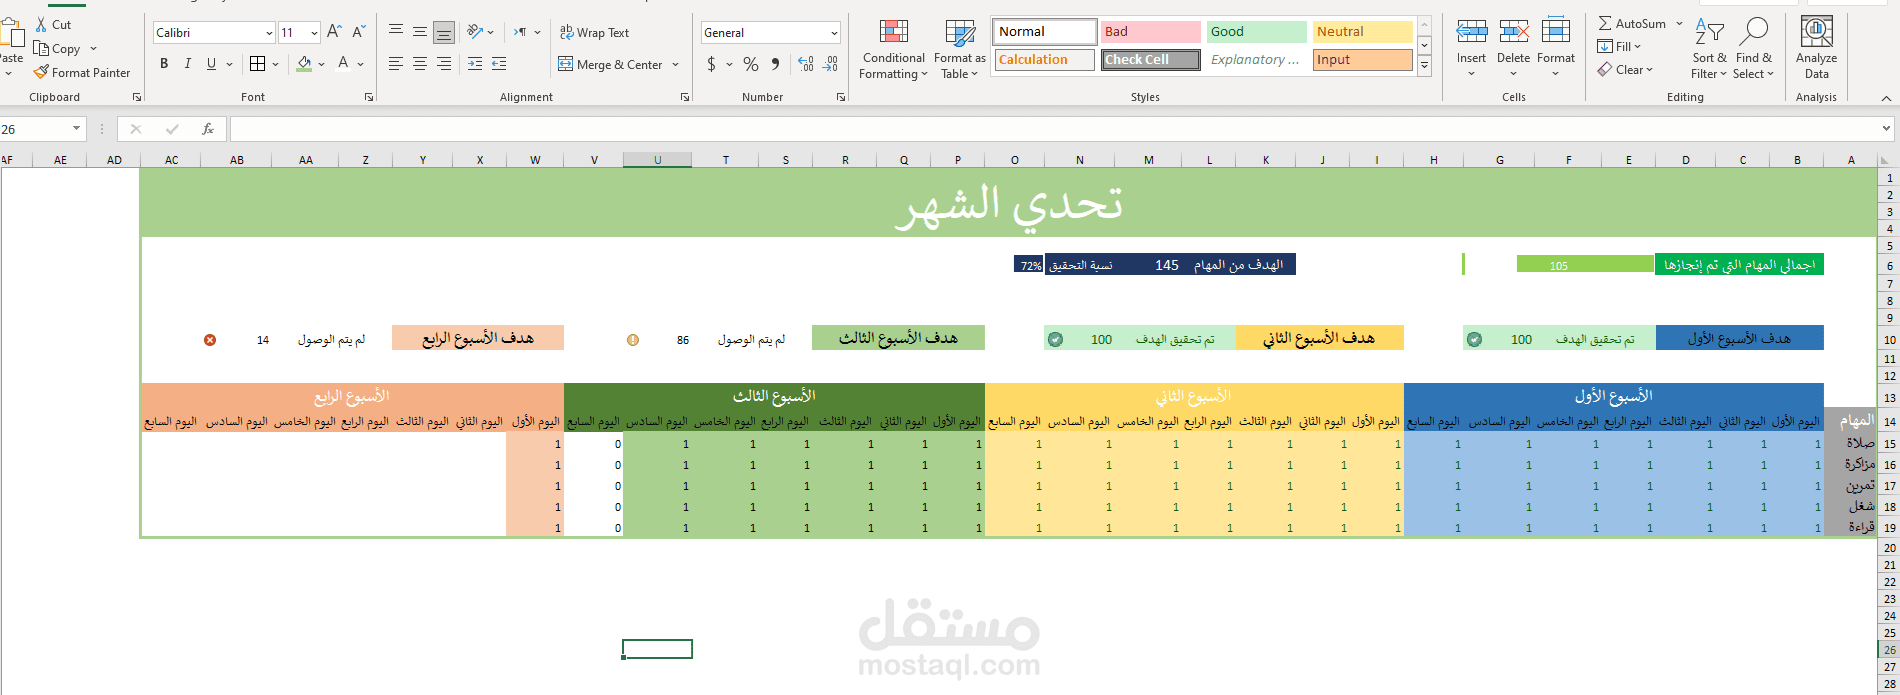
Task: Open the font size 11 dropdown
Action: tap(314, 33)
